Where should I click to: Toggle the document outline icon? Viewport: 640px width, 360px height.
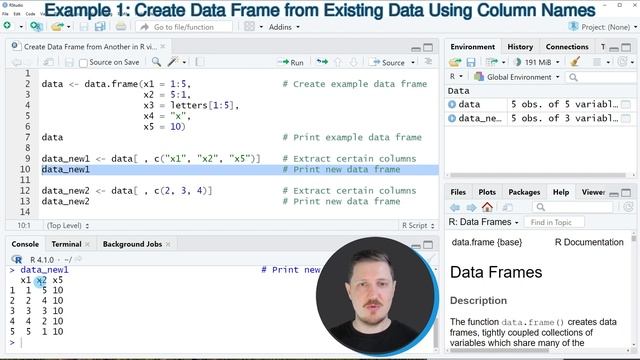click(428, 62)
